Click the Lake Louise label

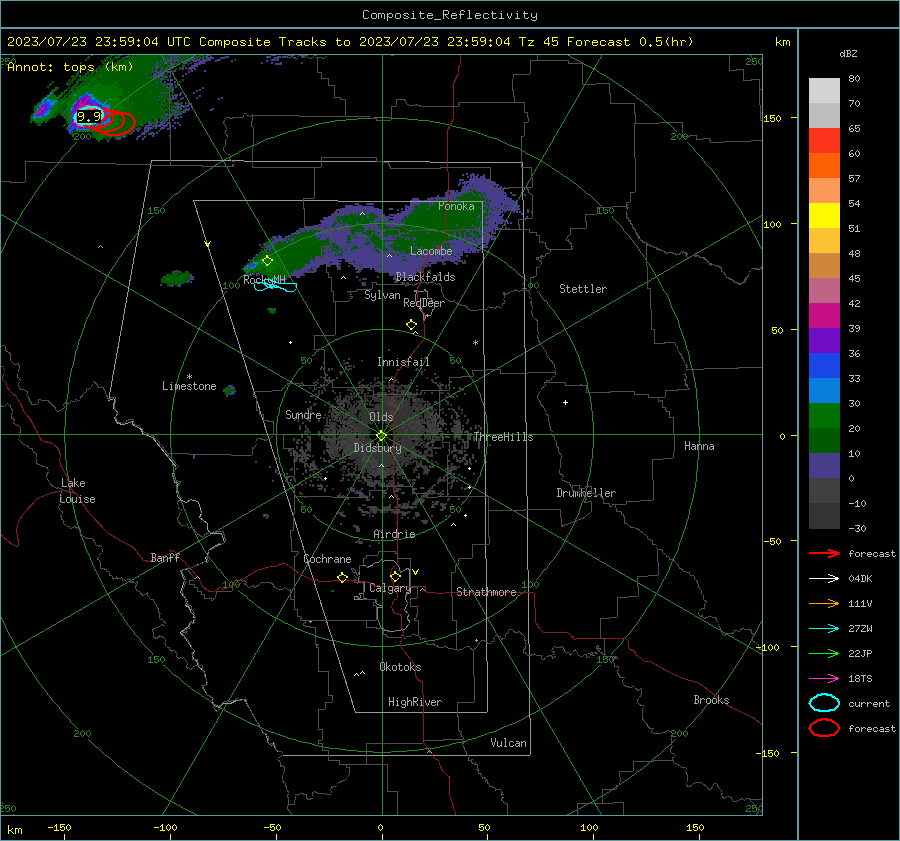77,491
